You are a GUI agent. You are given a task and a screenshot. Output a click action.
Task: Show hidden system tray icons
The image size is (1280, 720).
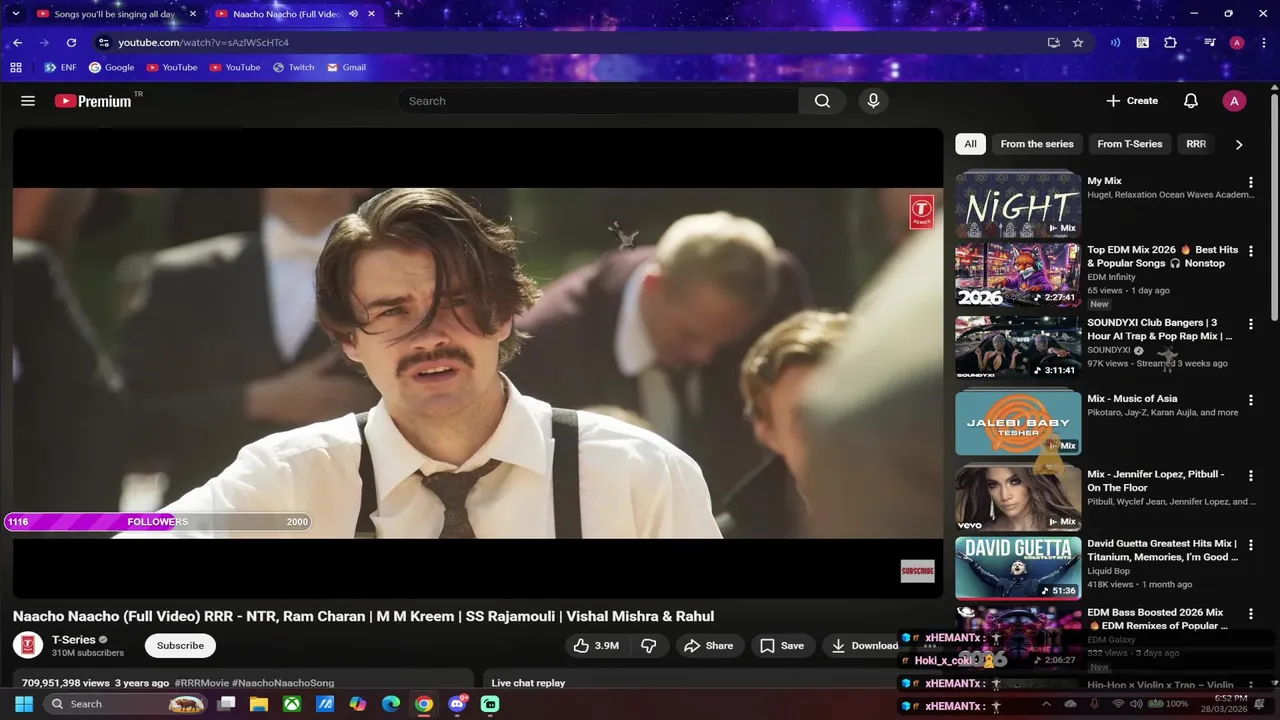pyautogui.click(x=1046, y=704)
